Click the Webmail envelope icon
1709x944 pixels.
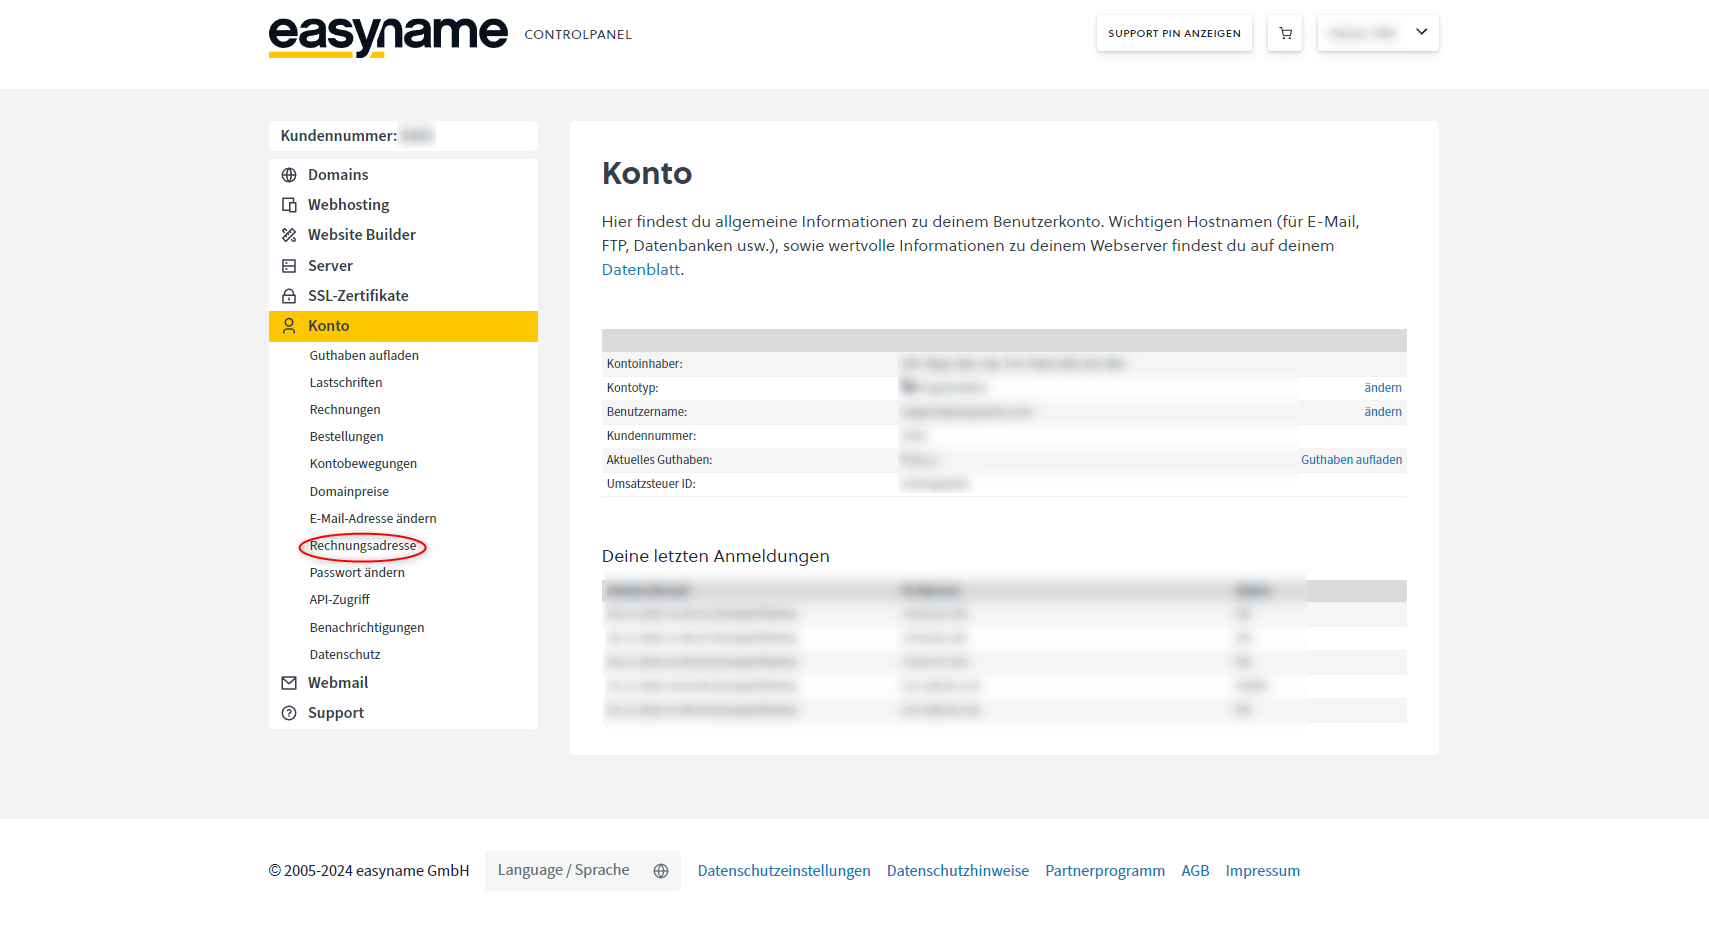(289, 683)
